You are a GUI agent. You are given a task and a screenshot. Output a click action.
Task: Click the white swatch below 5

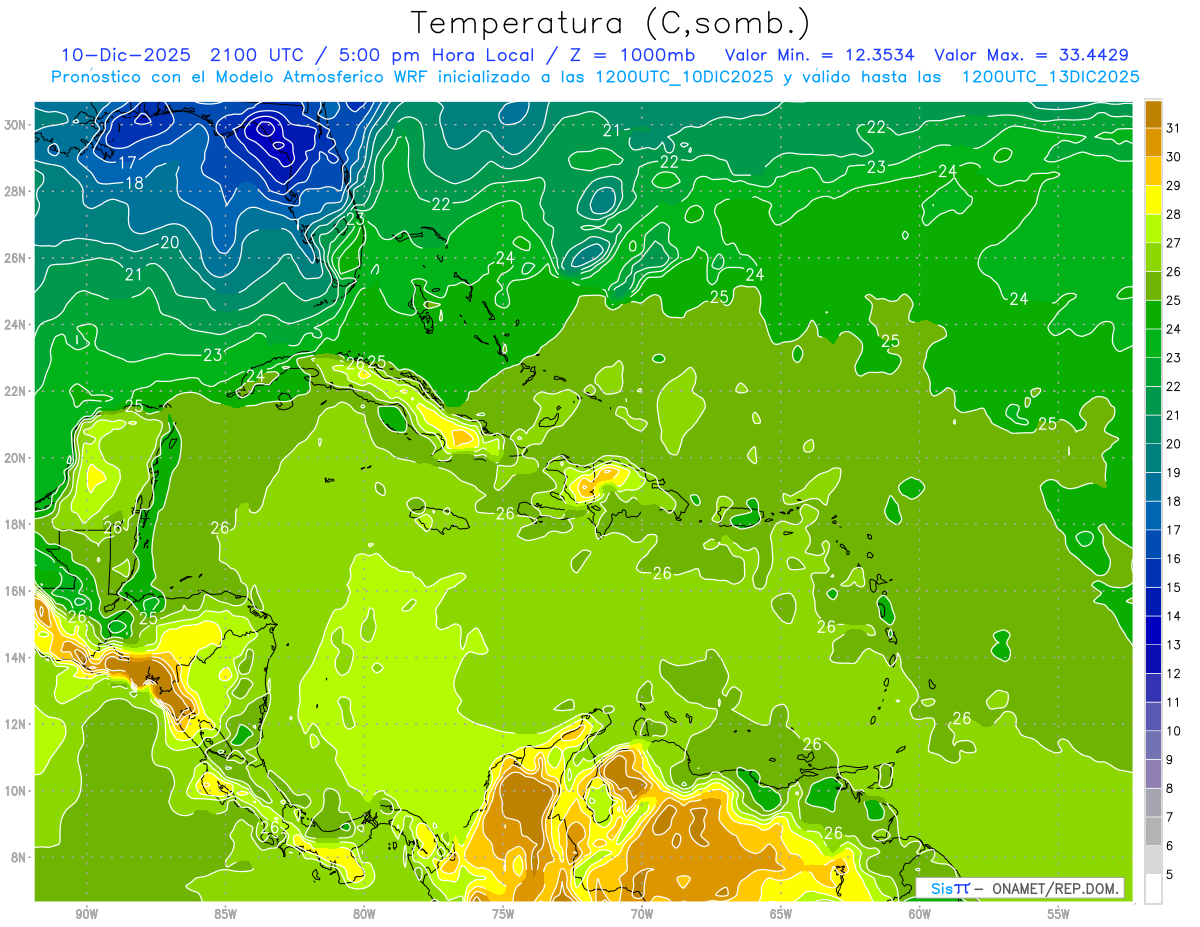(1153, 889)
